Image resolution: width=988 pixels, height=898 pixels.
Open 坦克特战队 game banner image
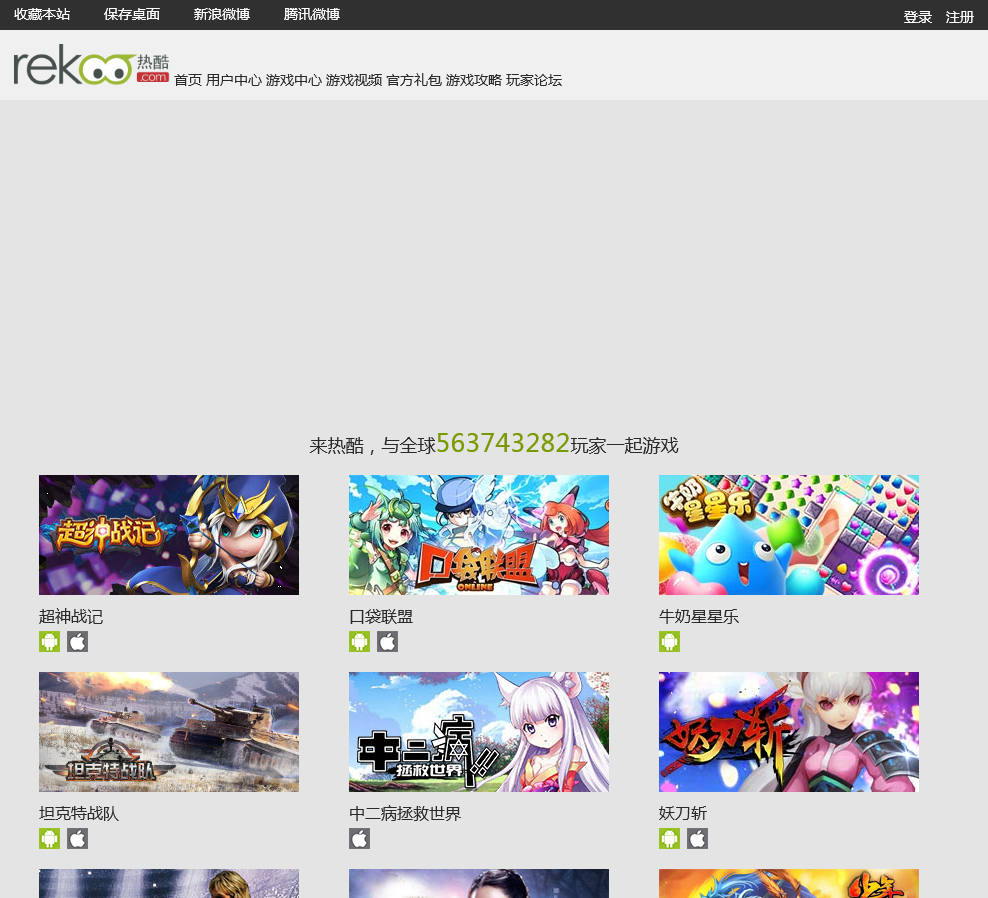pyautogui.click(x=169, y=732)
